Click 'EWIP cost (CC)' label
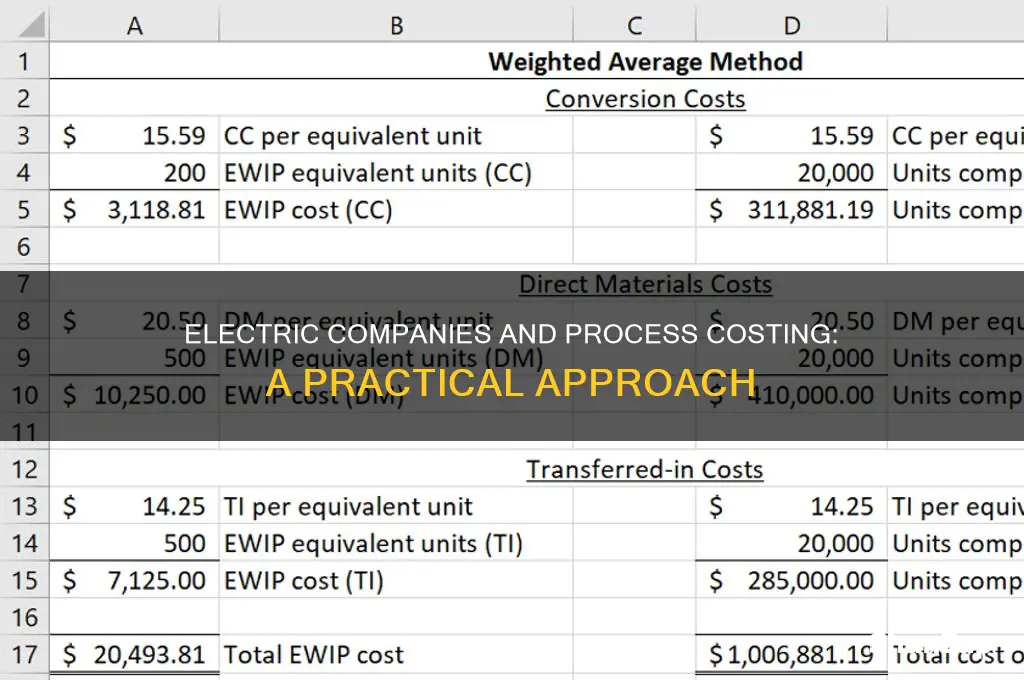This screenshot has width=1024, height=680. pos(308,210)
